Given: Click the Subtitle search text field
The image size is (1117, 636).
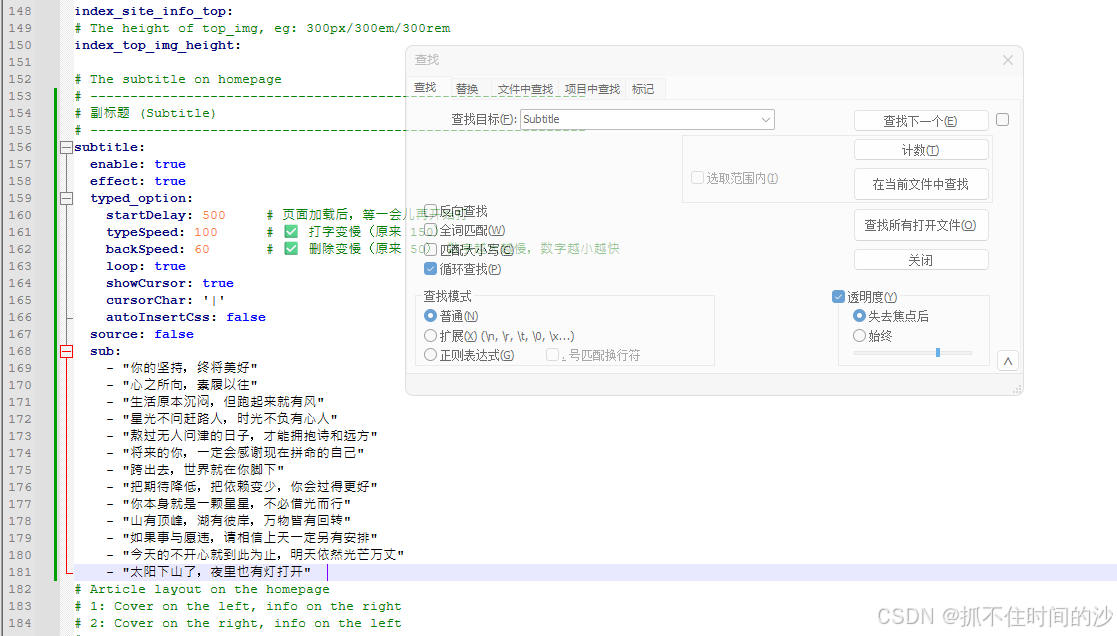Looking at the screenshot, I should click(x=640, y=120).
